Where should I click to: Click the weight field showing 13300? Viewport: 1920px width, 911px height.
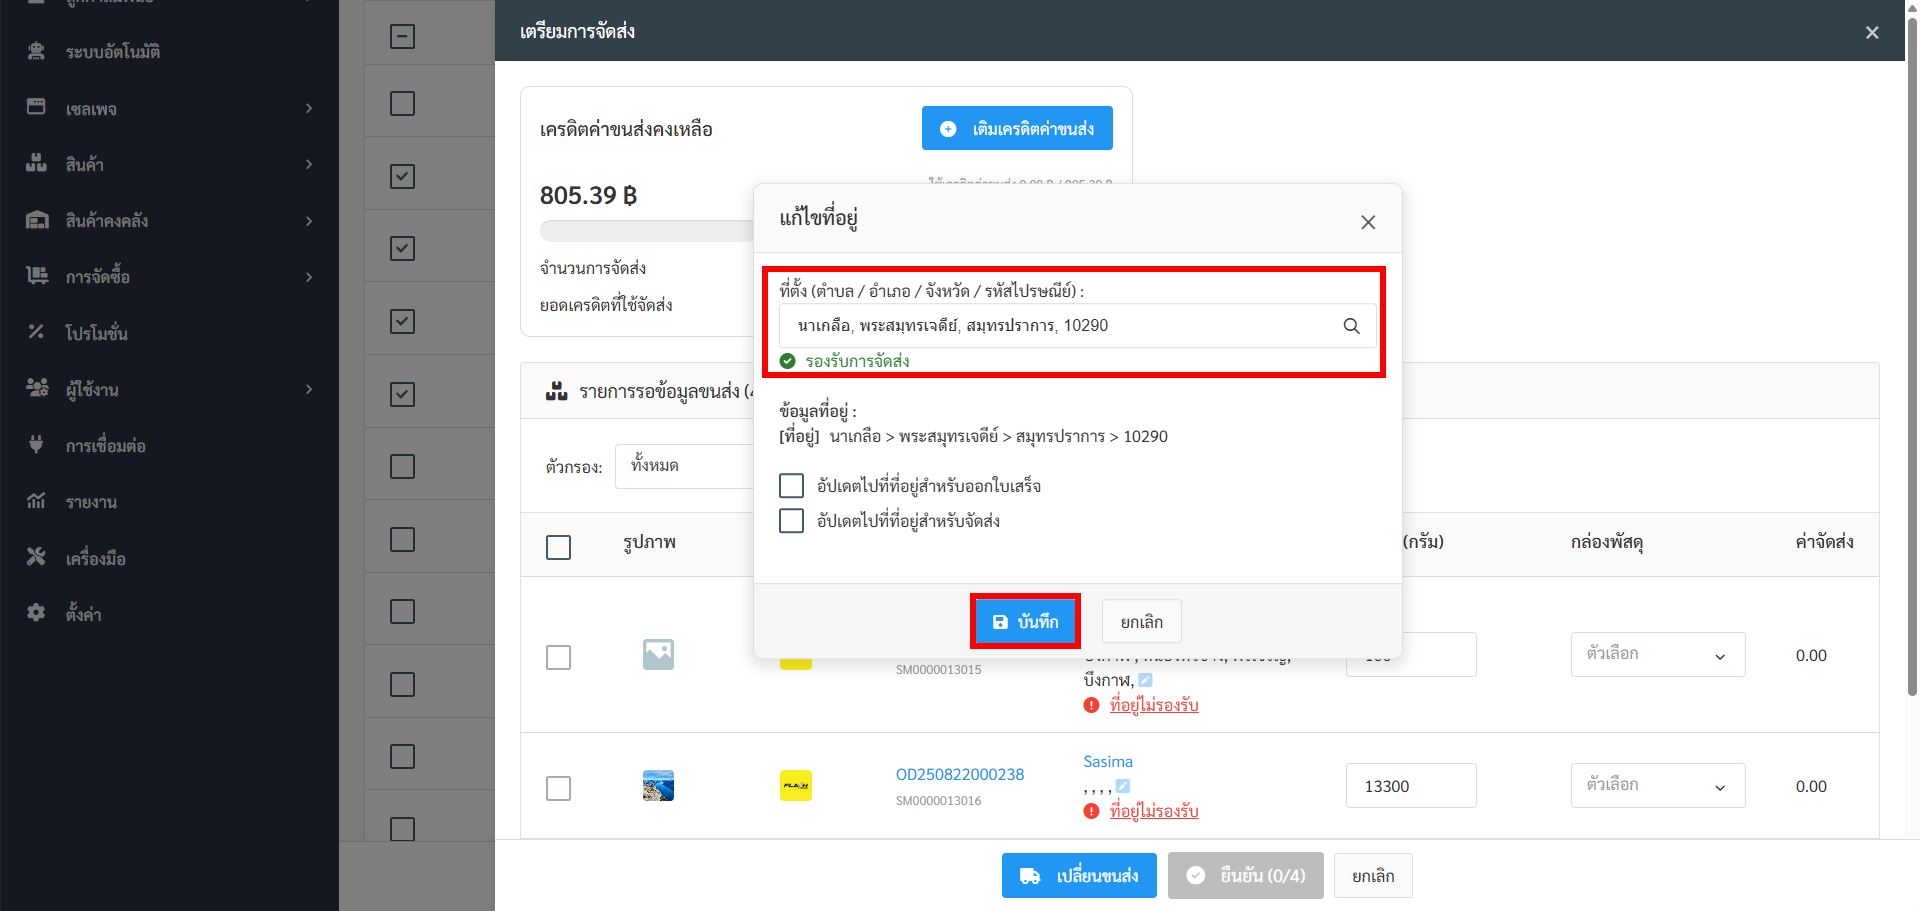1410,786
